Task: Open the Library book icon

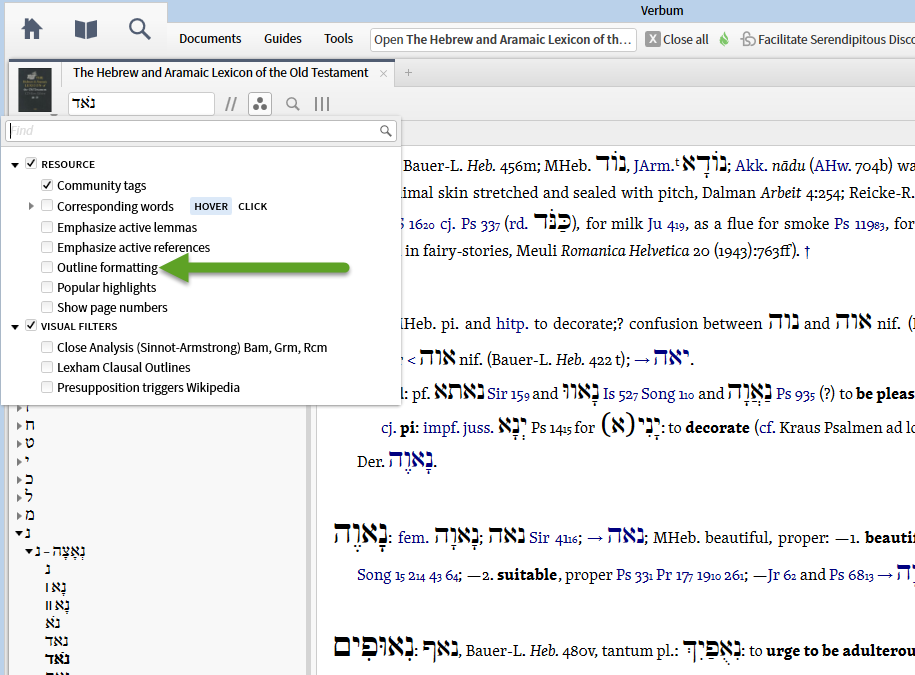Action: (x=86, y=29)
